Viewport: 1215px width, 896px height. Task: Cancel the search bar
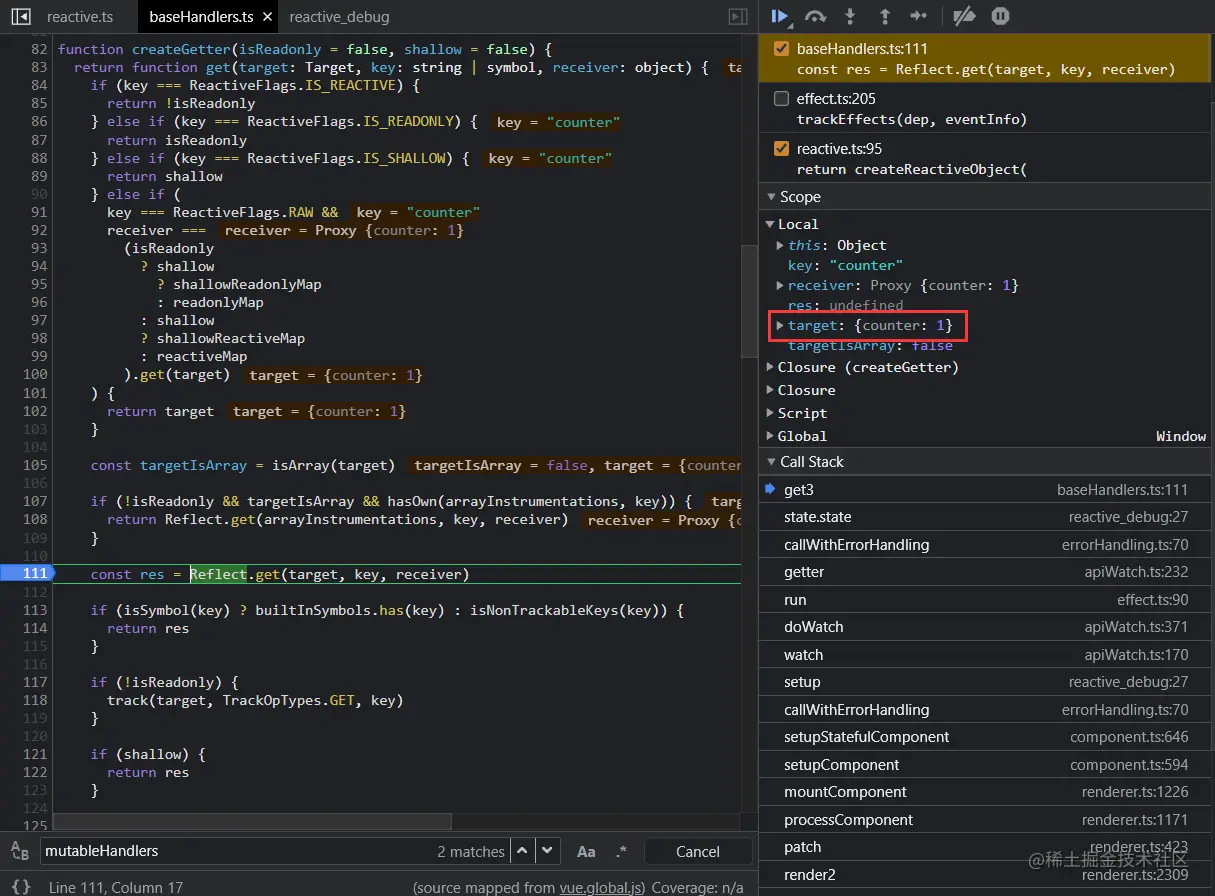coord(697,851)
